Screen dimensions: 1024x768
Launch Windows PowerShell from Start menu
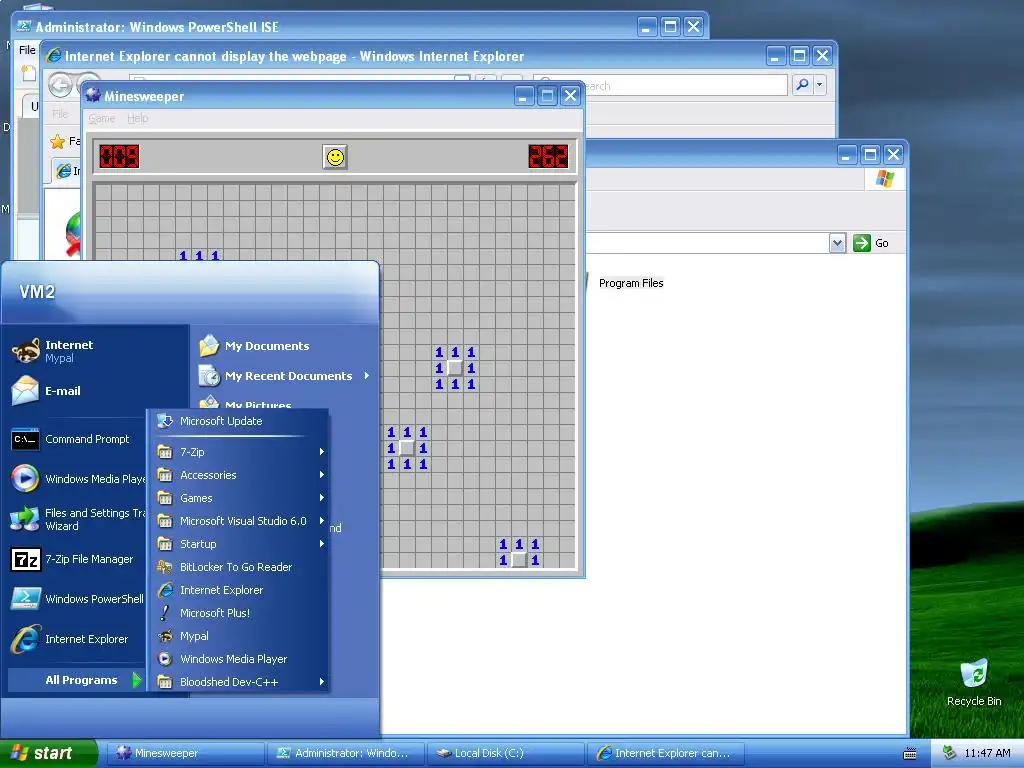coord(77,599)
